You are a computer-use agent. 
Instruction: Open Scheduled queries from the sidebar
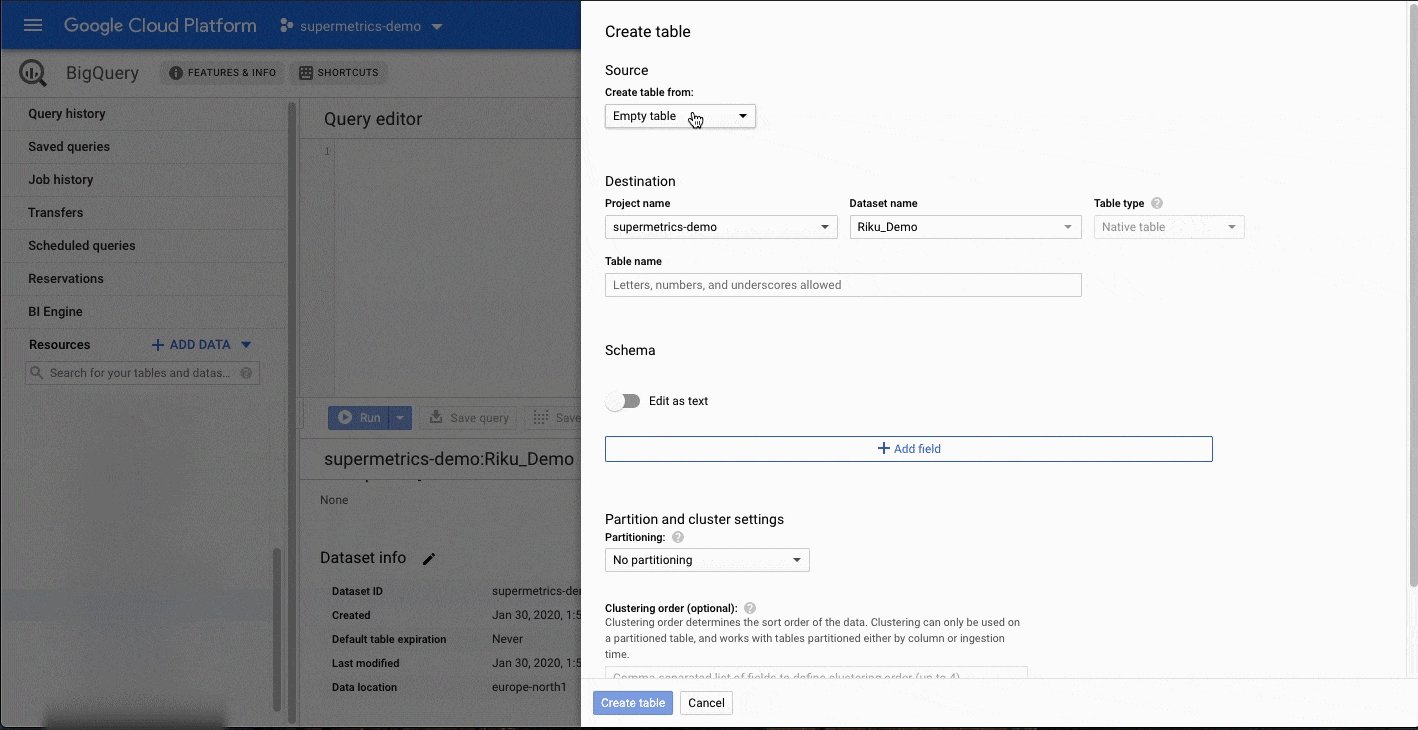coord(82,245)
